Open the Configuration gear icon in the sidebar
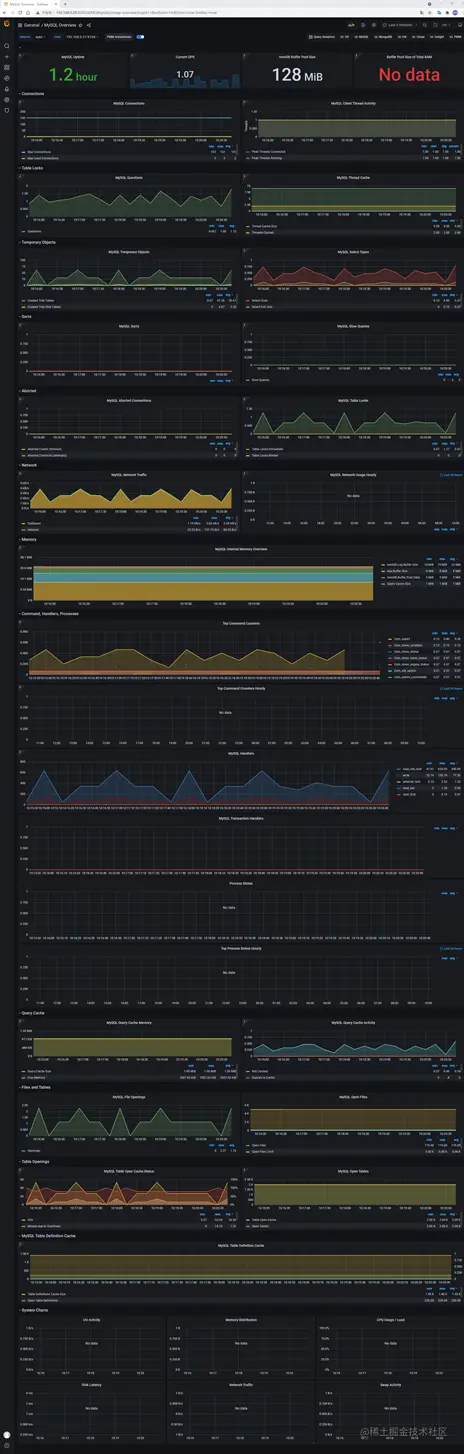This screenshot has width=464, height=1454. pos(7,100)
